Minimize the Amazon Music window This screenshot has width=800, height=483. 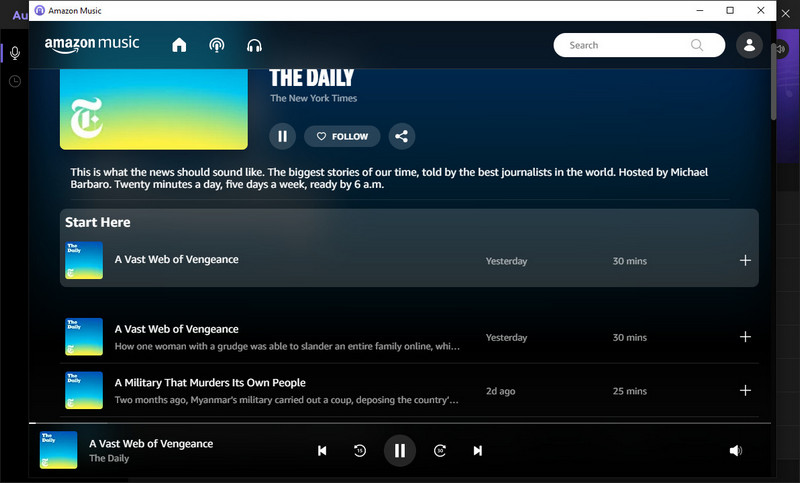pyautogui.click(x=700, y=10)
